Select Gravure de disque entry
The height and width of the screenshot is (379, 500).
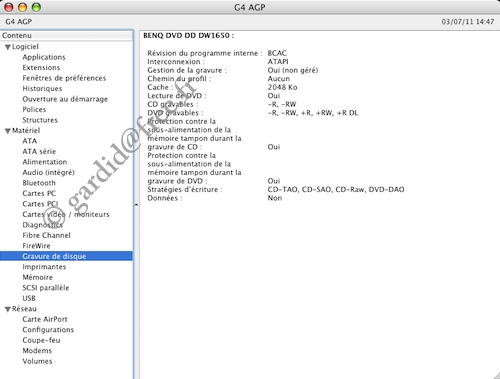66,256
